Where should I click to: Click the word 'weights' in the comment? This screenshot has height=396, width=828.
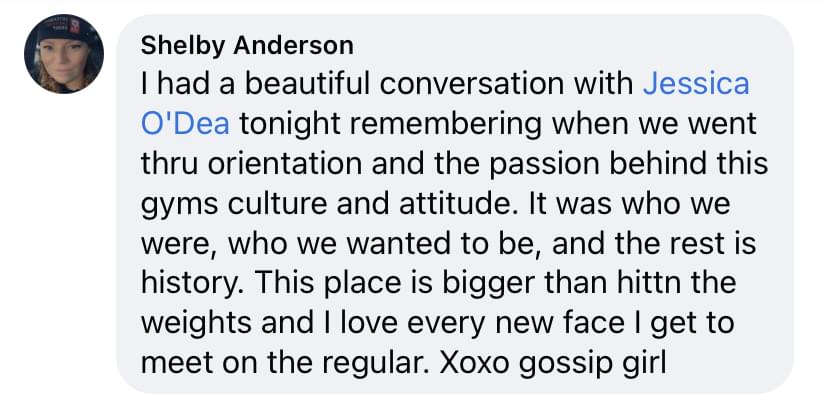(x=196, y=324)
